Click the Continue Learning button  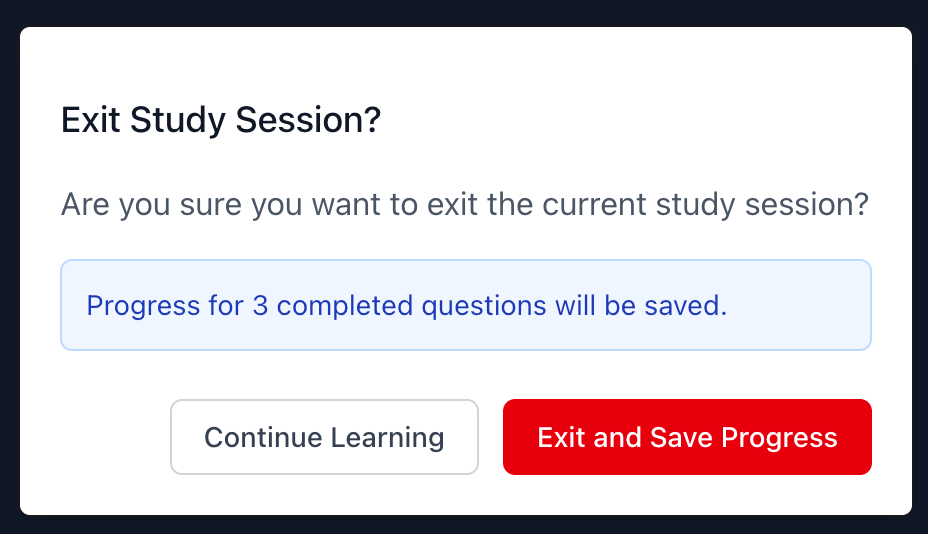tap(324, 437)
